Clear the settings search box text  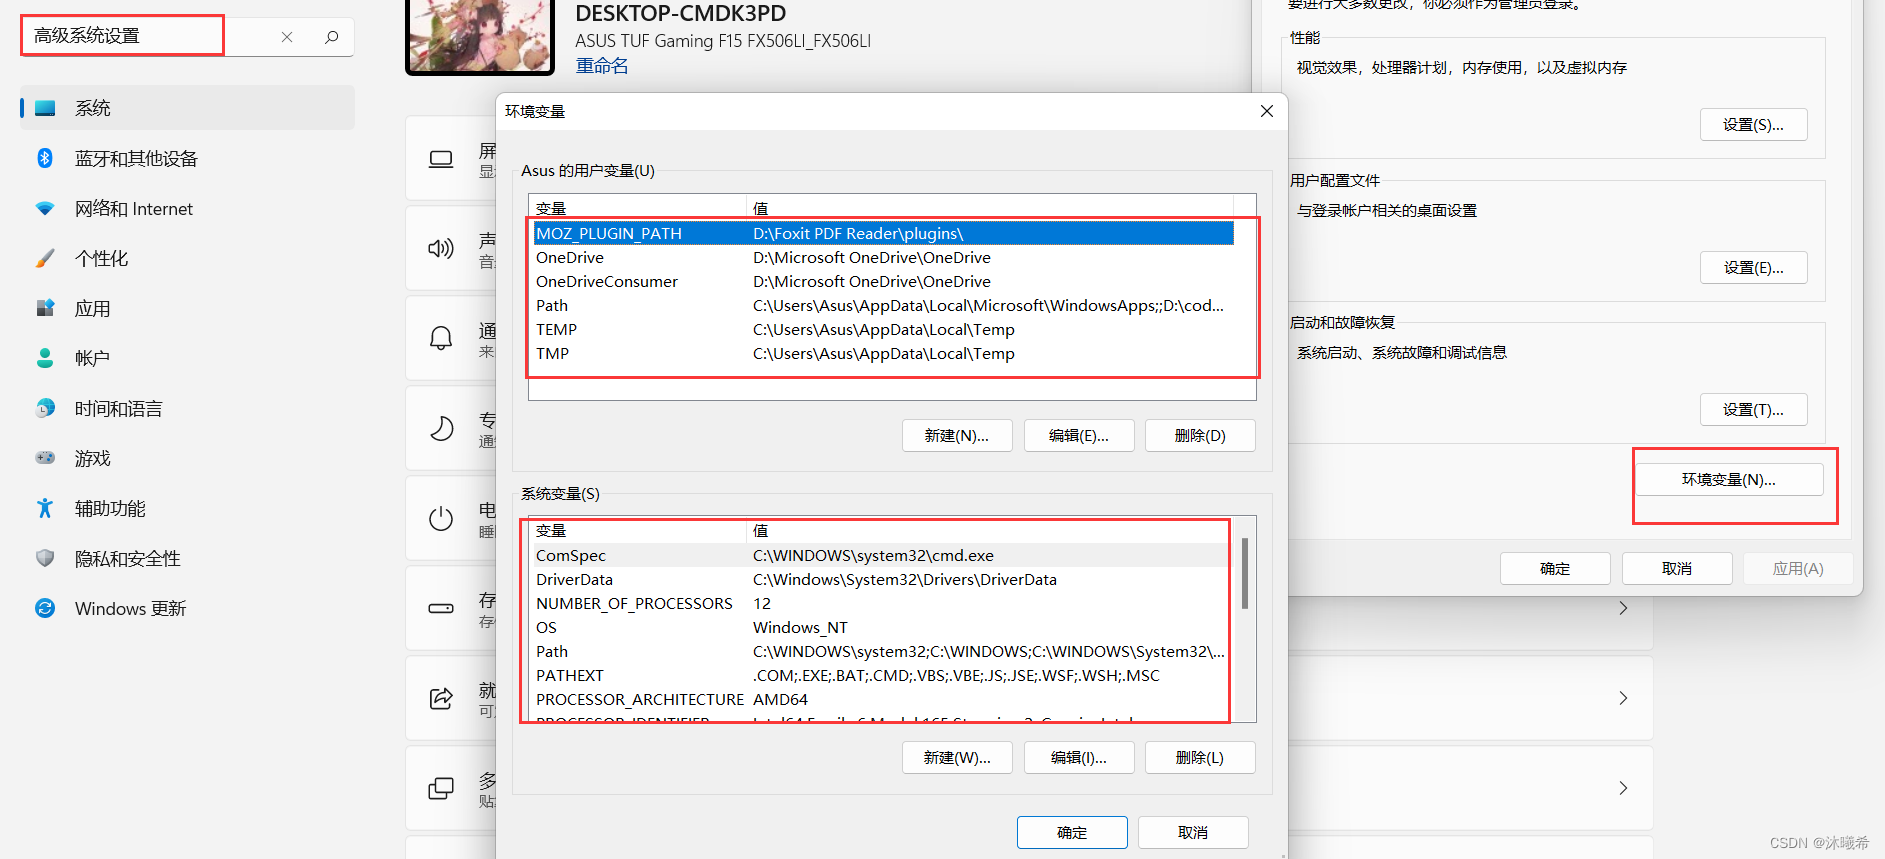pyautogui.click(x=287, y=37)
